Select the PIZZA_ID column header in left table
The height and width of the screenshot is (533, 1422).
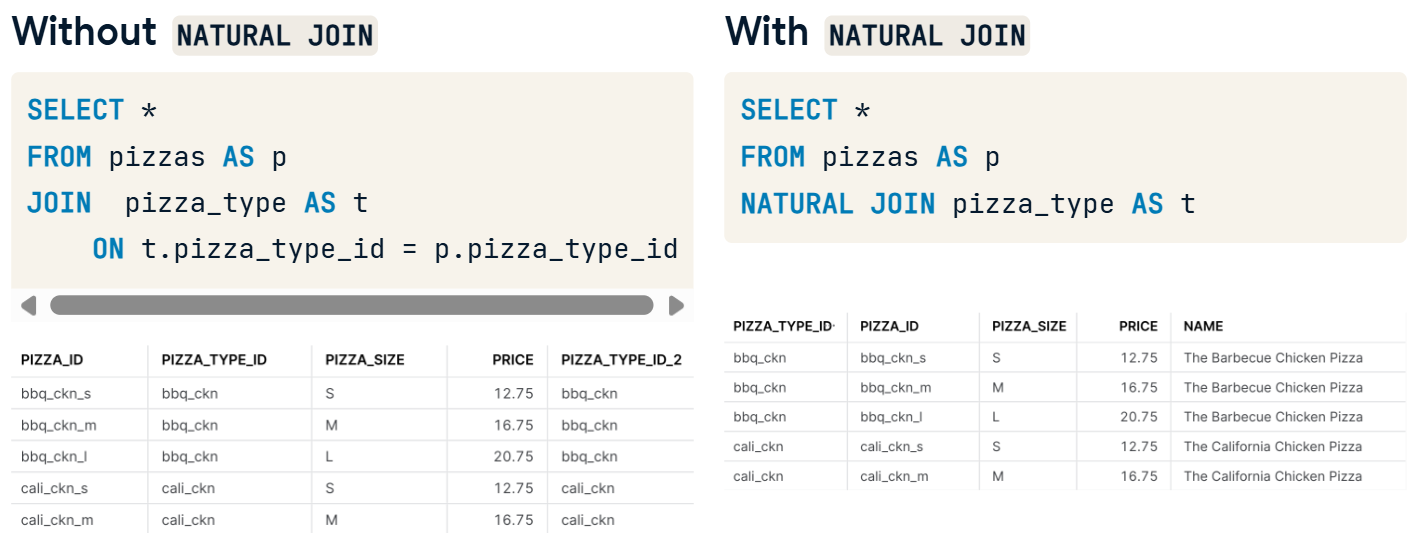click(x=52, y=360)
